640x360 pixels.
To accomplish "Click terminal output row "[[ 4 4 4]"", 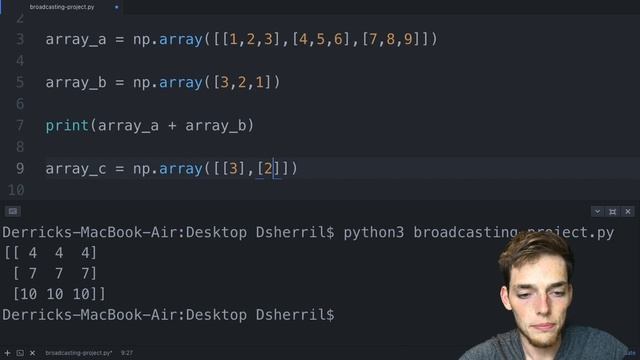I will pyautogui.click(x=50, y=253).
